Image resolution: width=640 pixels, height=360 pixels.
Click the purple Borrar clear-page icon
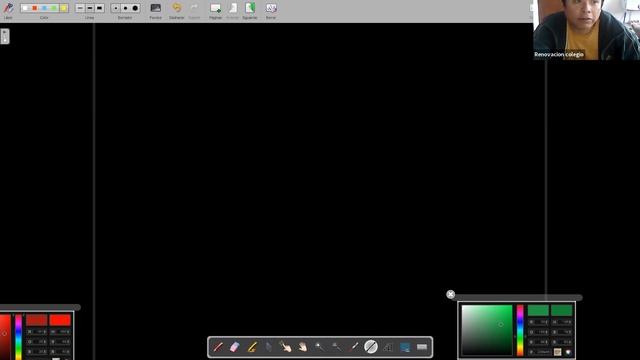pyautogui.click(x=271, y=8)
